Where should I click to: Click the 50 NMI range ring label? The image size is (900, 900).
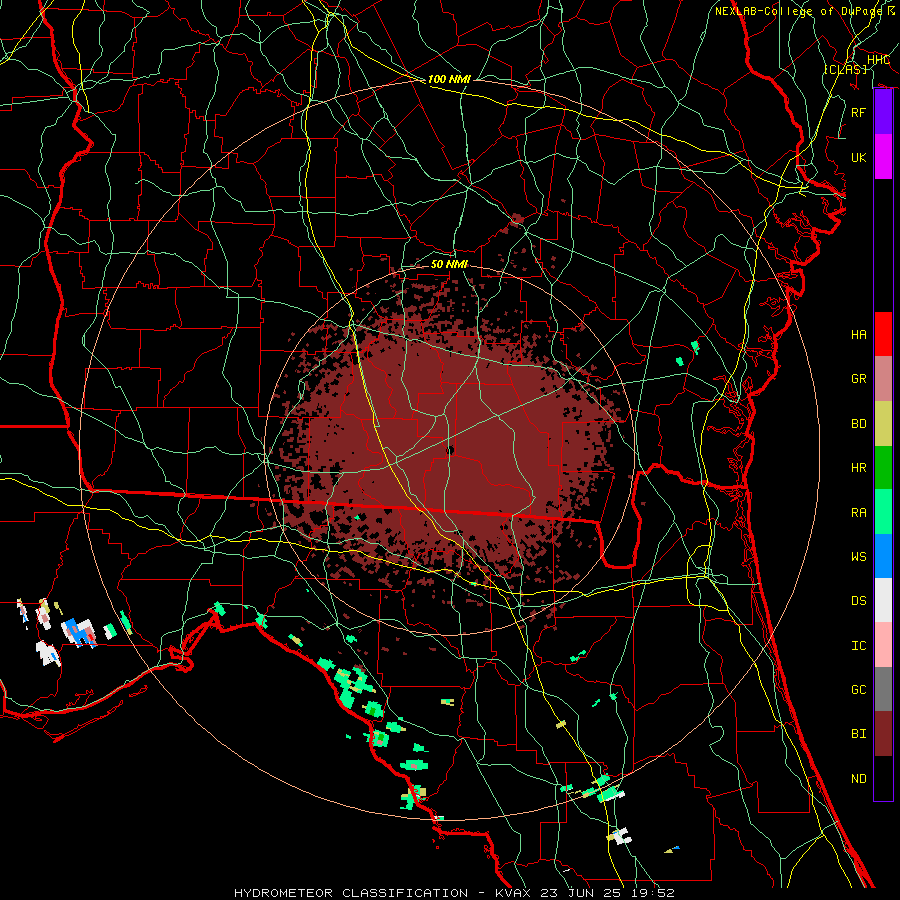pyautogui.click(x=449, y=264)
